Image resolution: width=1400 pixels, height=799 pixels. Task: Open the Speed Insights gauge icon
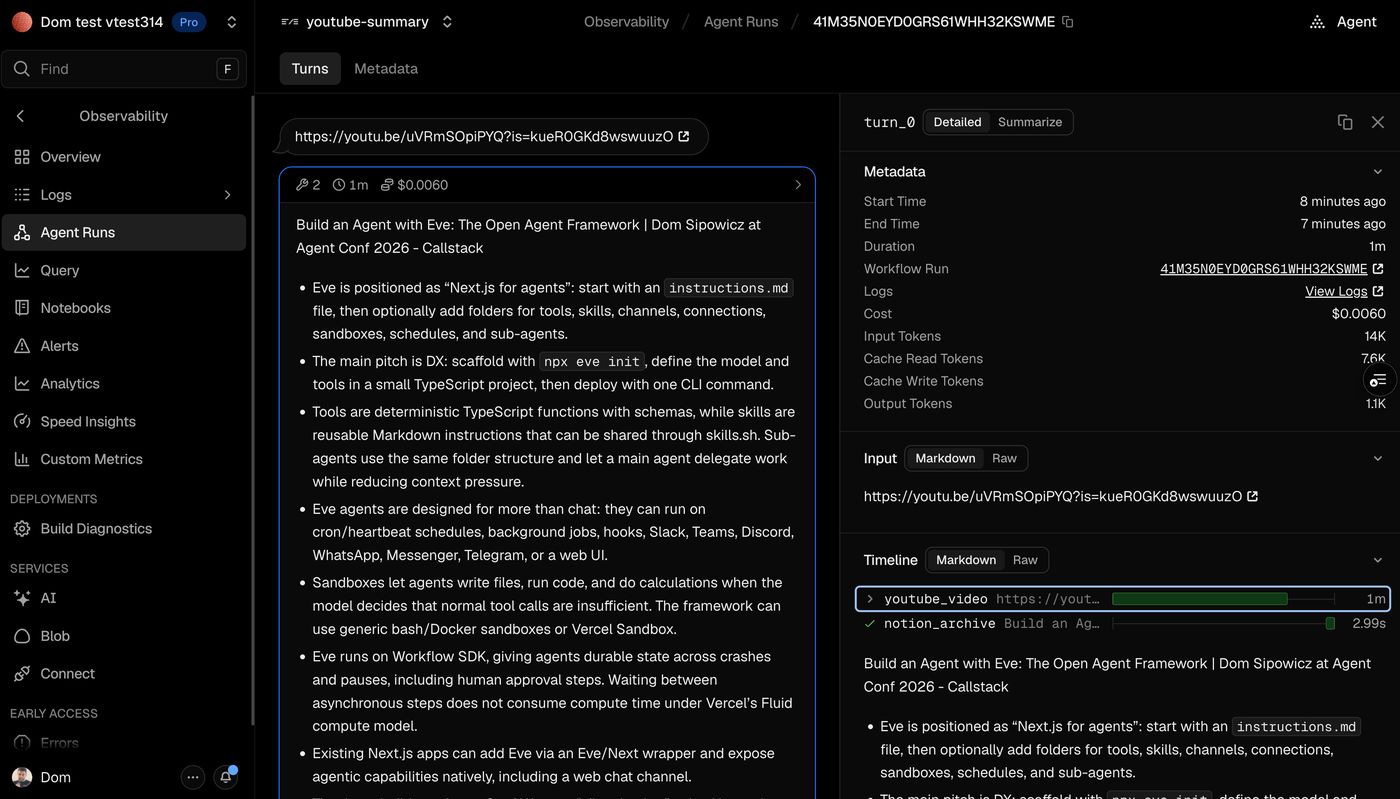(22, 422)
